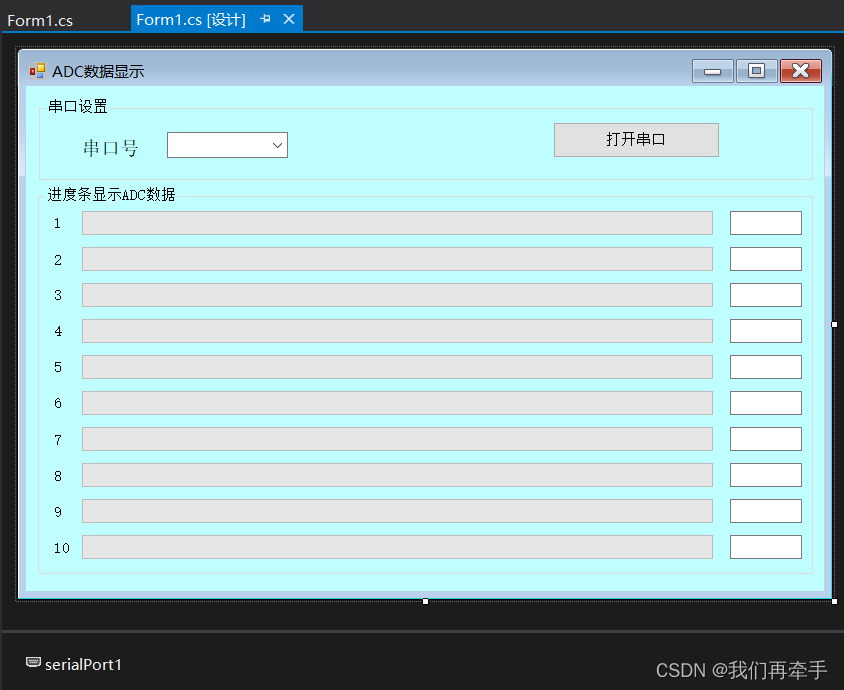Screen dimensions: 844x690
Task: Select the label numbered 2
Action: point(58,260)
